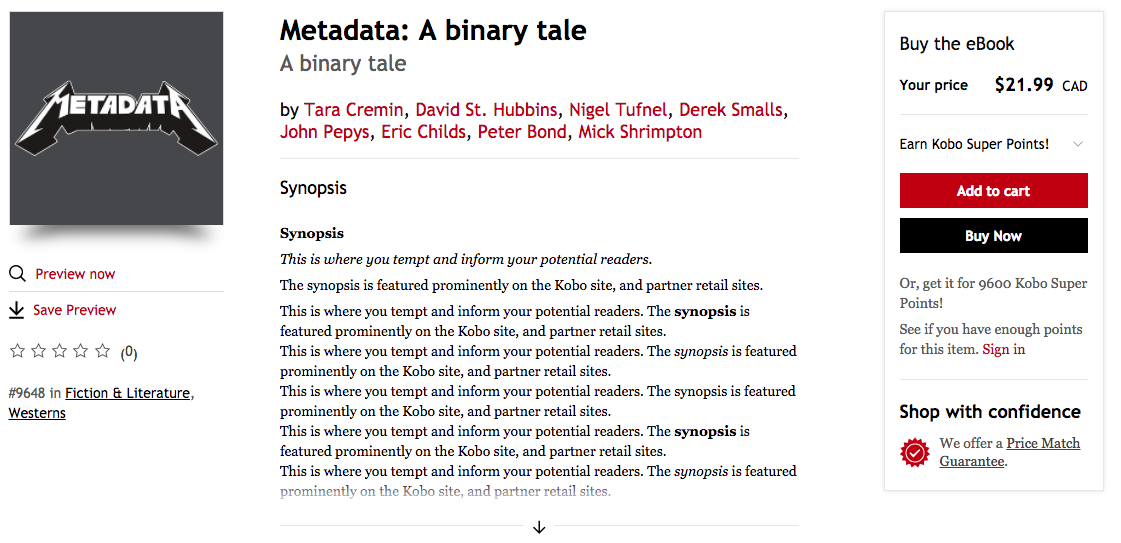Open David St. Hubbins author link

(x=488, y=110)
